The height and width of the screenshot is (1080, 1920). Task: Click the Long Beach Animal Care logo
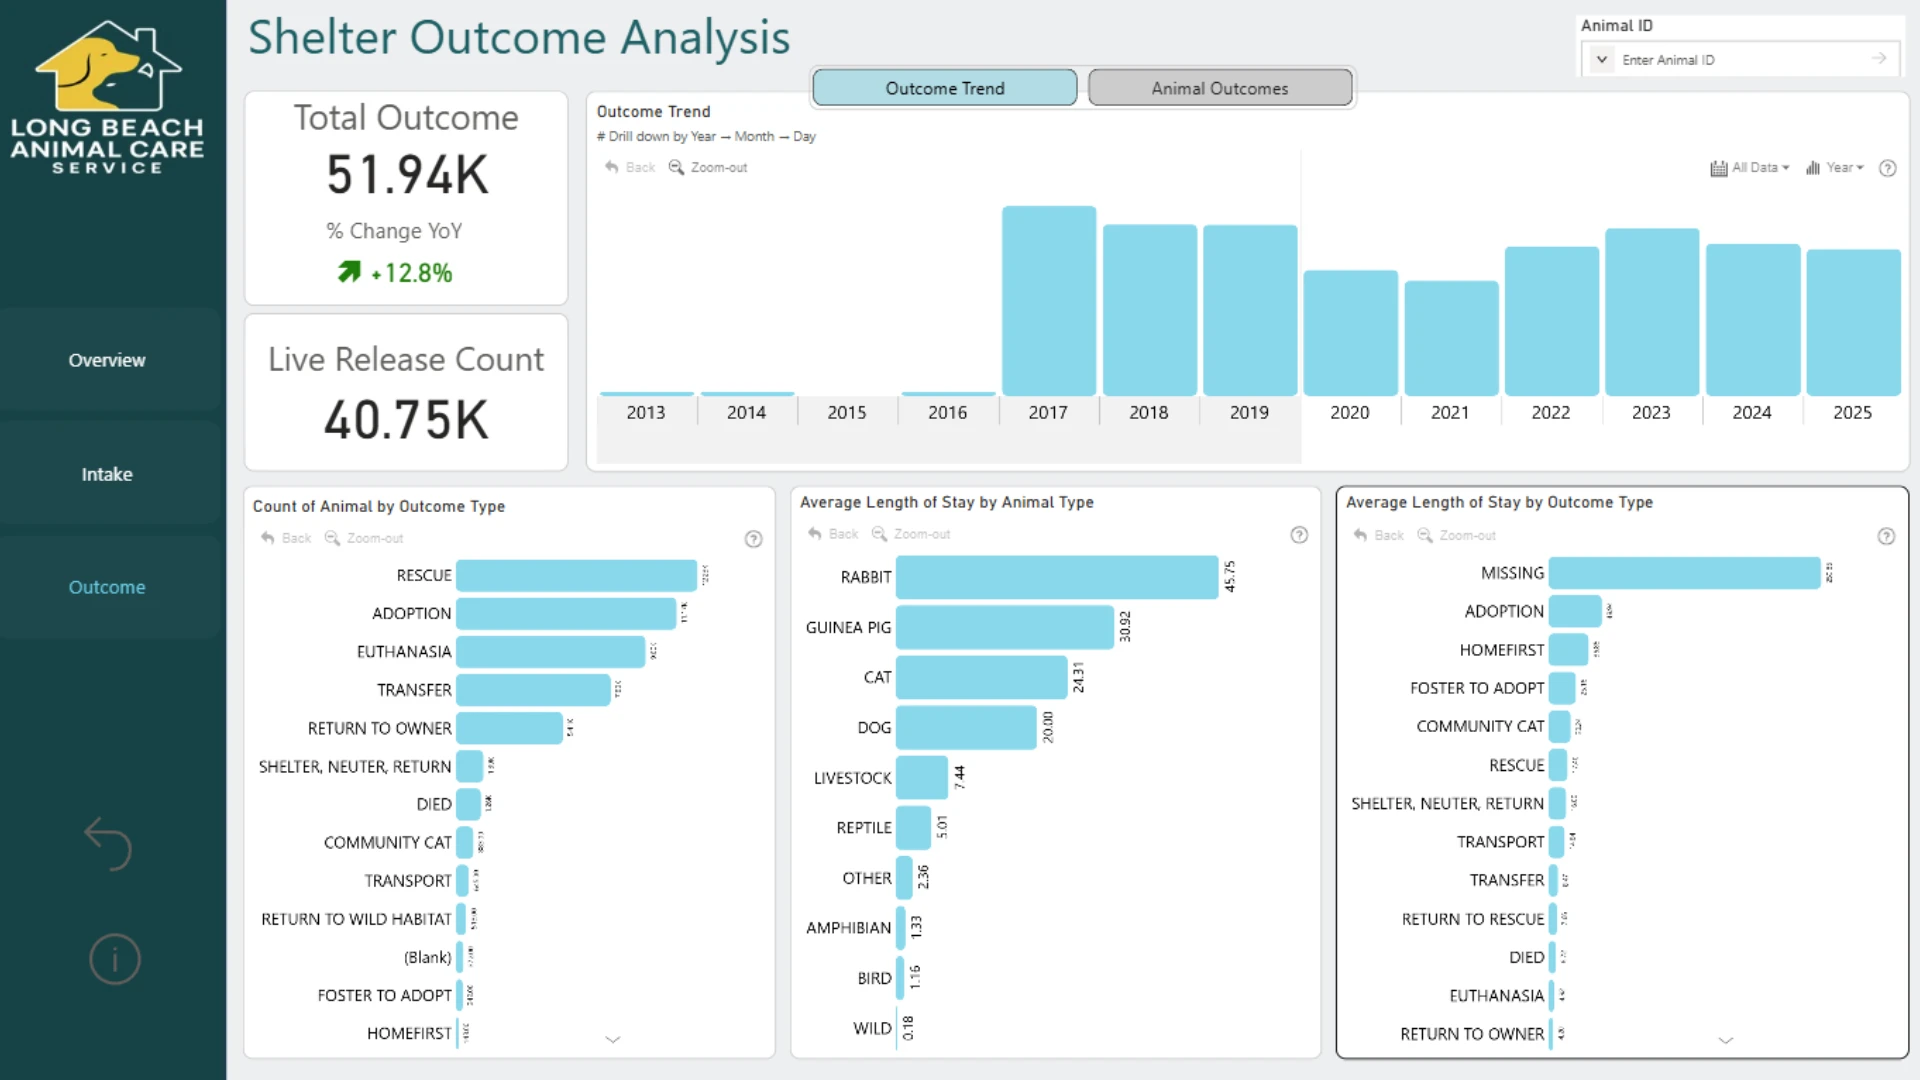[x=108, y=97]
